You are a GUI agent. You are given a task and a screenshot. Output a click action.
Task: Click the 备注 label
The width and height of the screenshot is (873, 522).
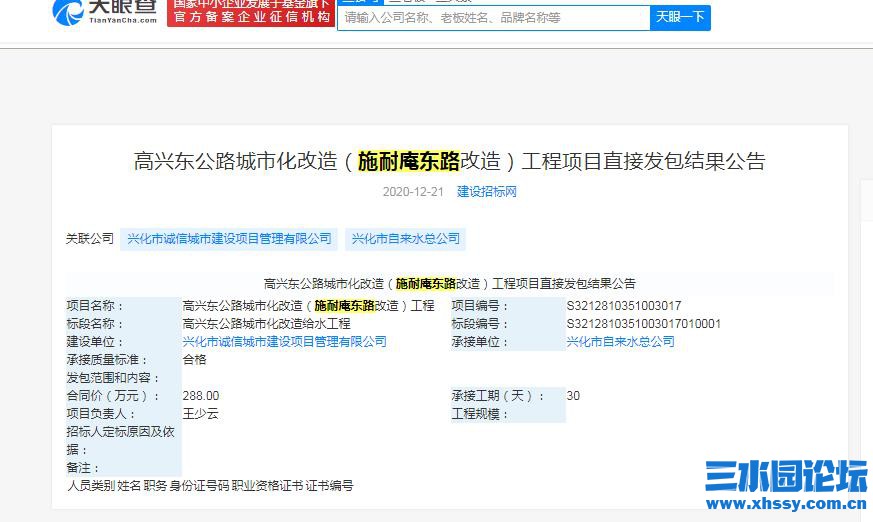click(82, 468)
